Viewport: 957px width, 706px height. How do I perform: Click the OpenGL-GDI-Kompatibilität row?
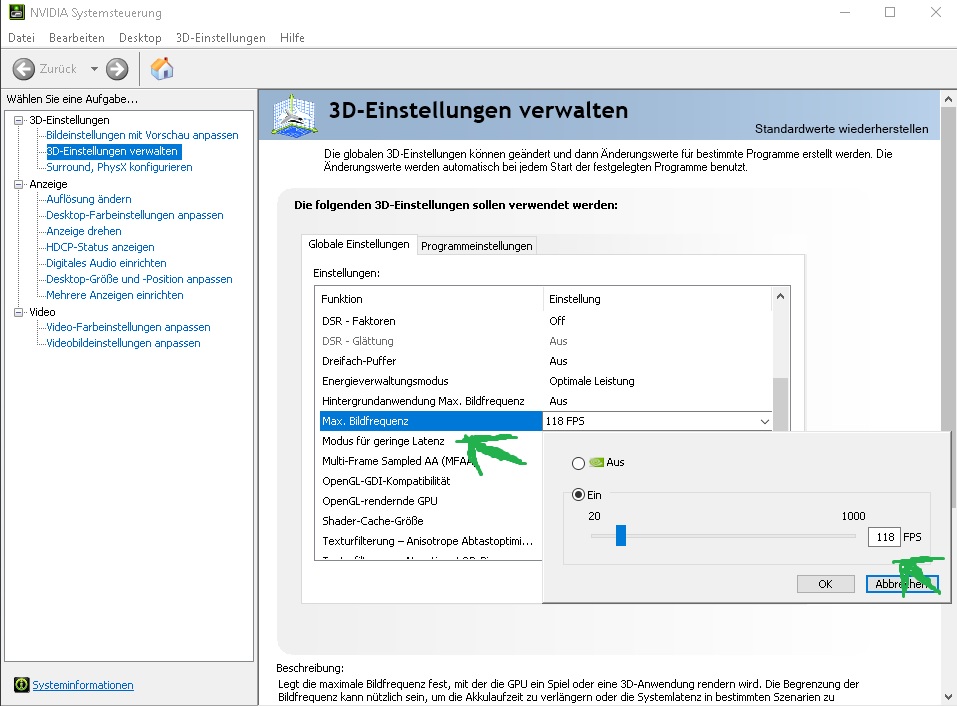coord(431,481)
